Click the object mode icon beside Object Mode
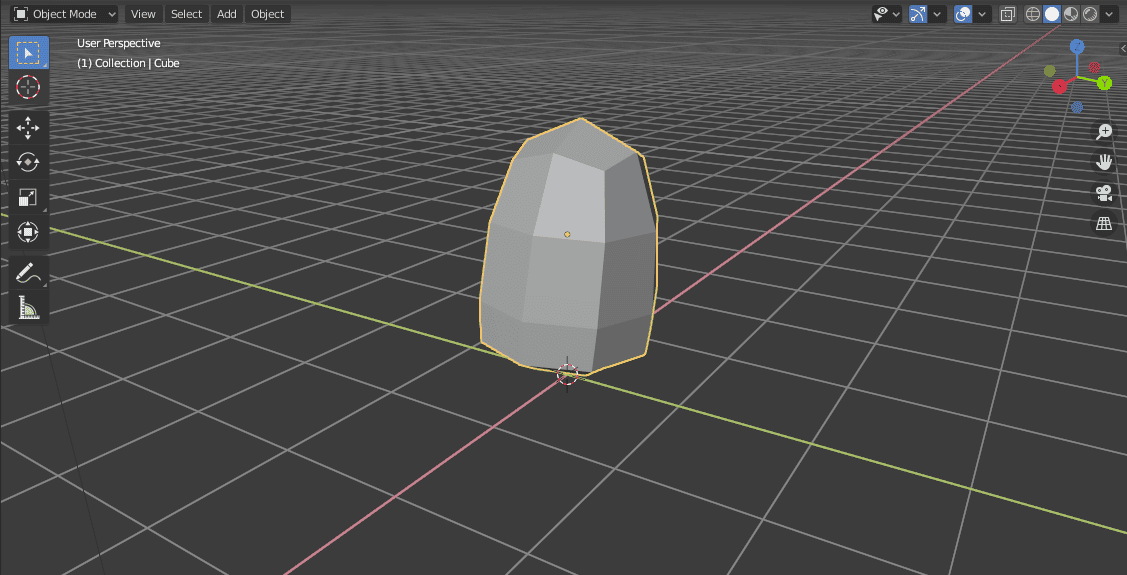This screenshot has height=575, width=1127. click(x=21, y=14)
